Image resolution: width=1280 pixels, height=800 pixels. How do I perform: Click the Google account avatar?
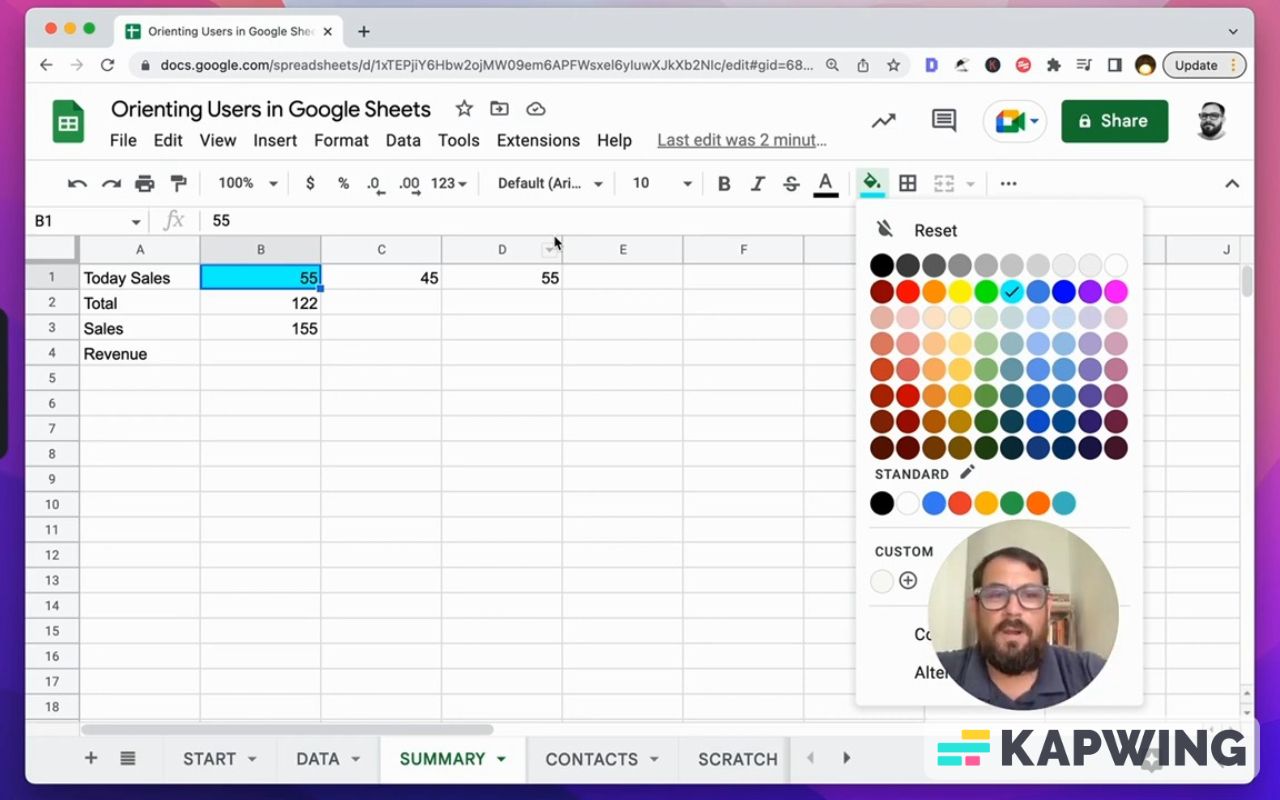pos(1211,121)
